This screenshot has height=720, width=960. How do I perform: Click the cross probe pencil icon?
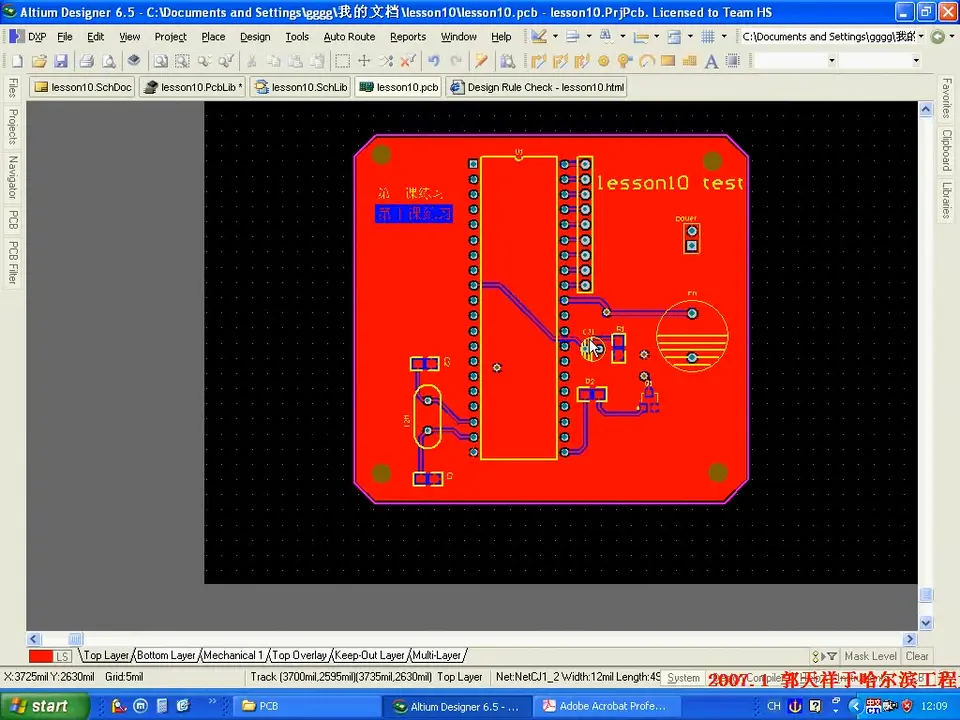[481, 61]
